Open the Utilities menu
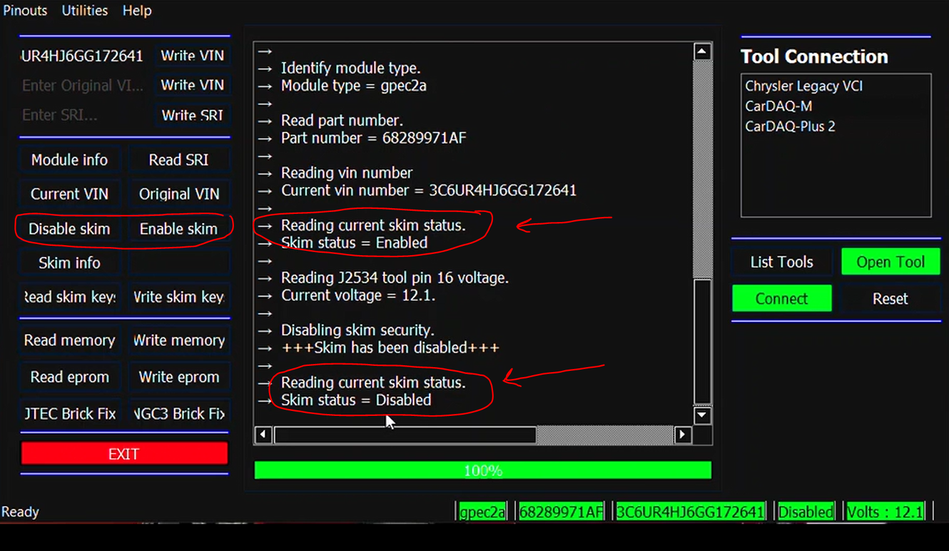 (85, 10)
